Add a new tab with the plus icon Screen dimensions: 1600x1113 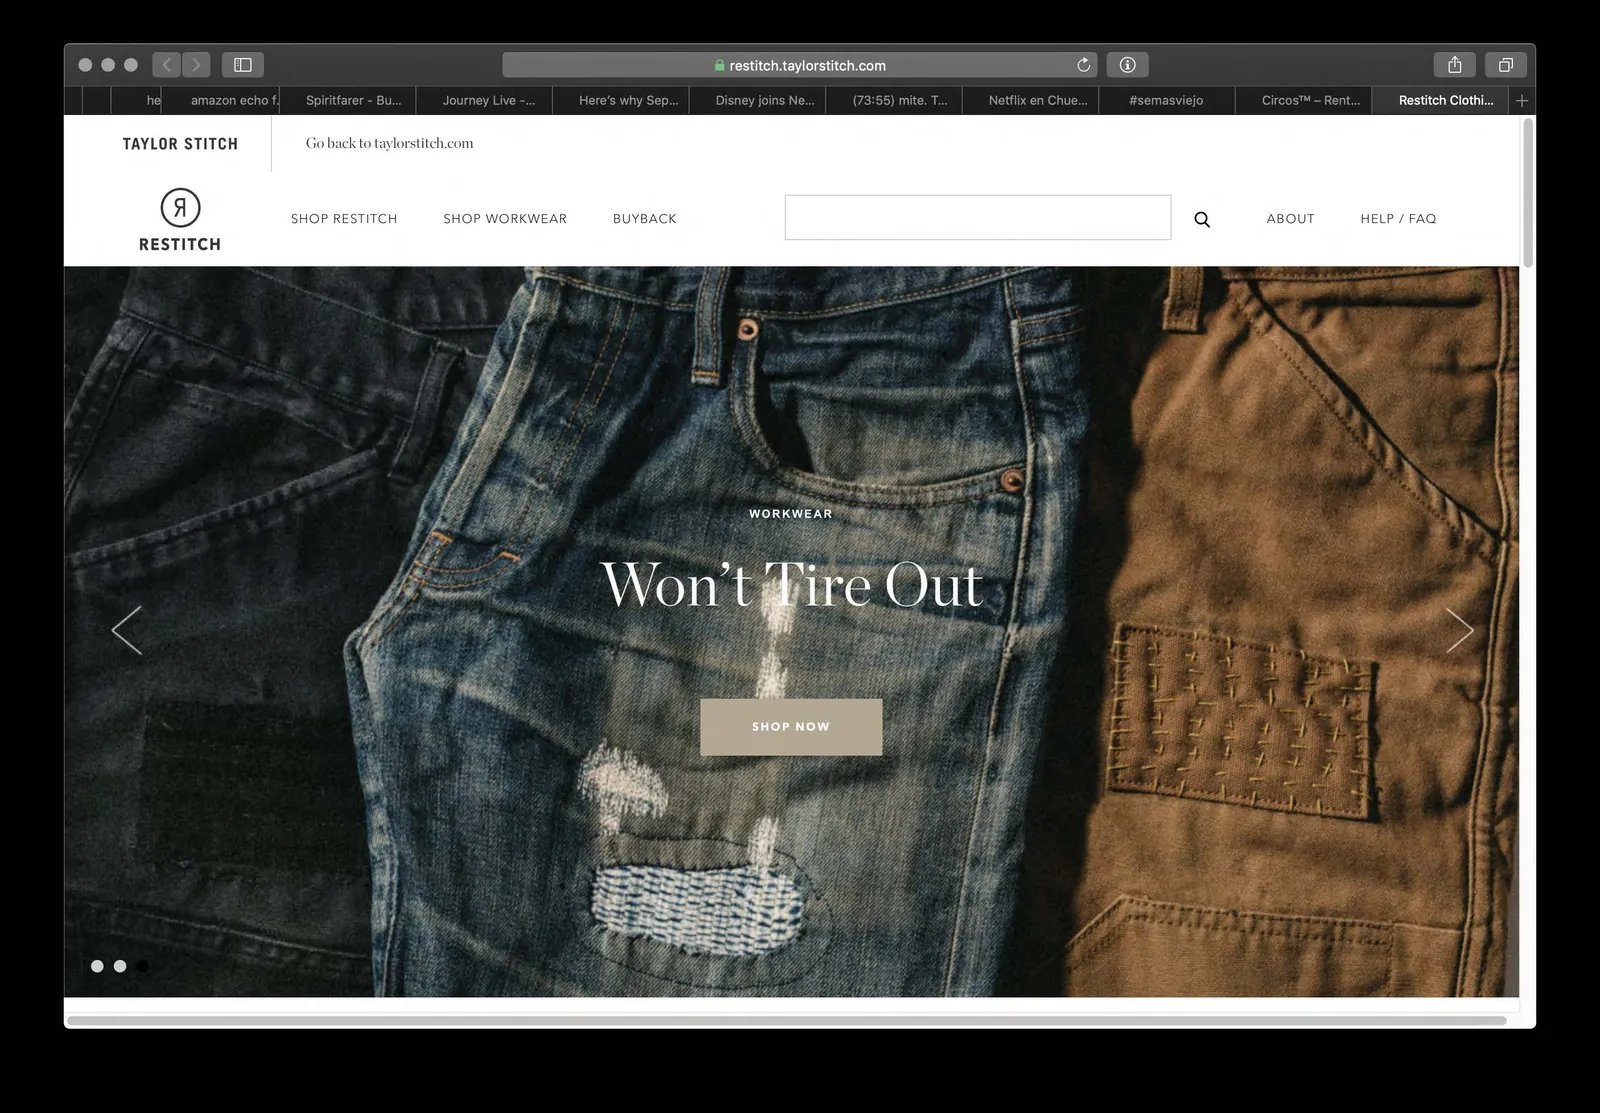1522,100
